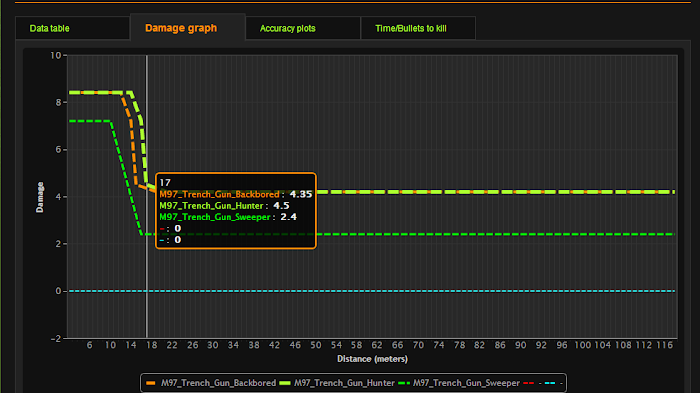Viewport: 700px width, 393px height.
Task: Click the green Sweeper legend color marker
Action: coord(404,383)
